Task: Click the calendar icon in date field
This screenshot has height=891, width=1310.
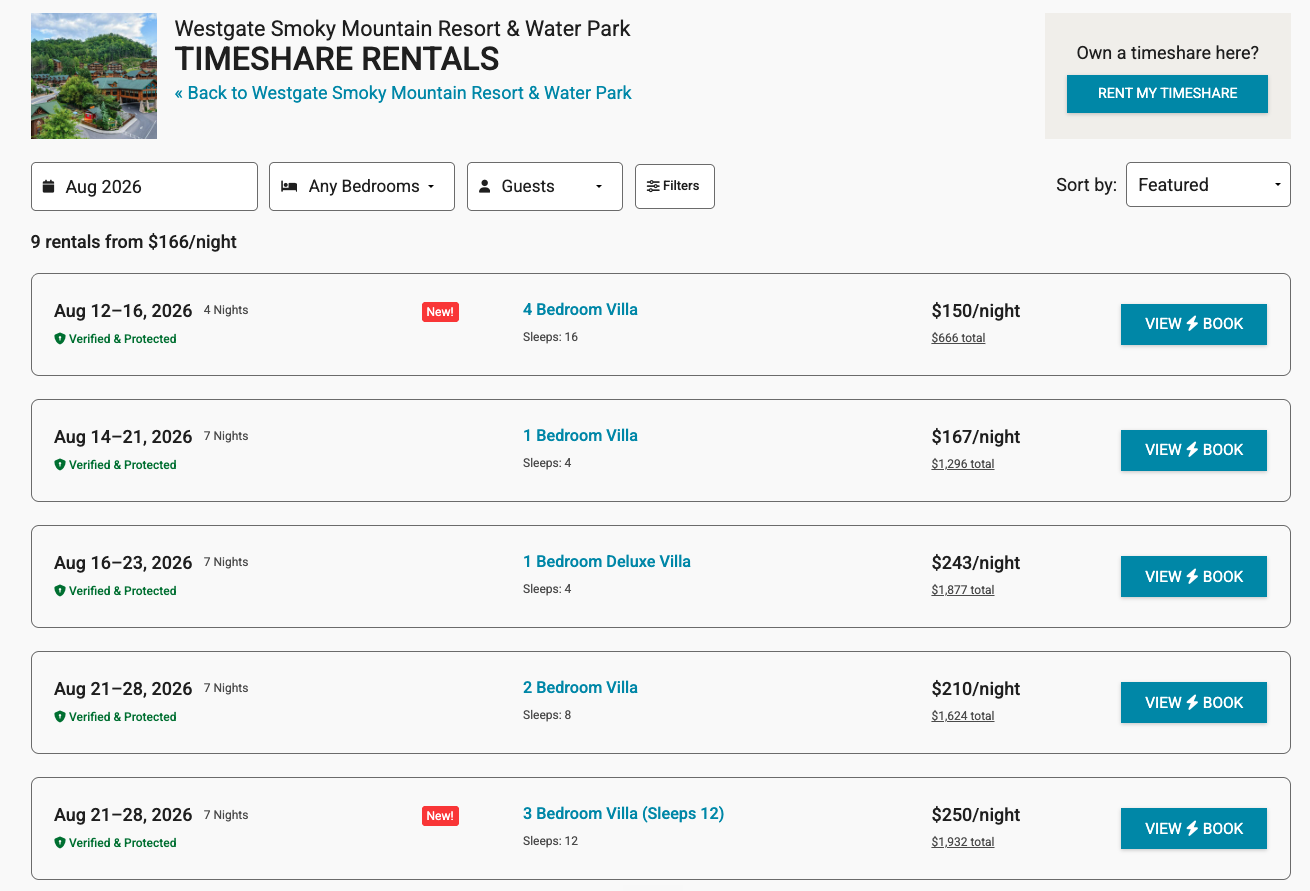Action: click(x=49, y=187)
